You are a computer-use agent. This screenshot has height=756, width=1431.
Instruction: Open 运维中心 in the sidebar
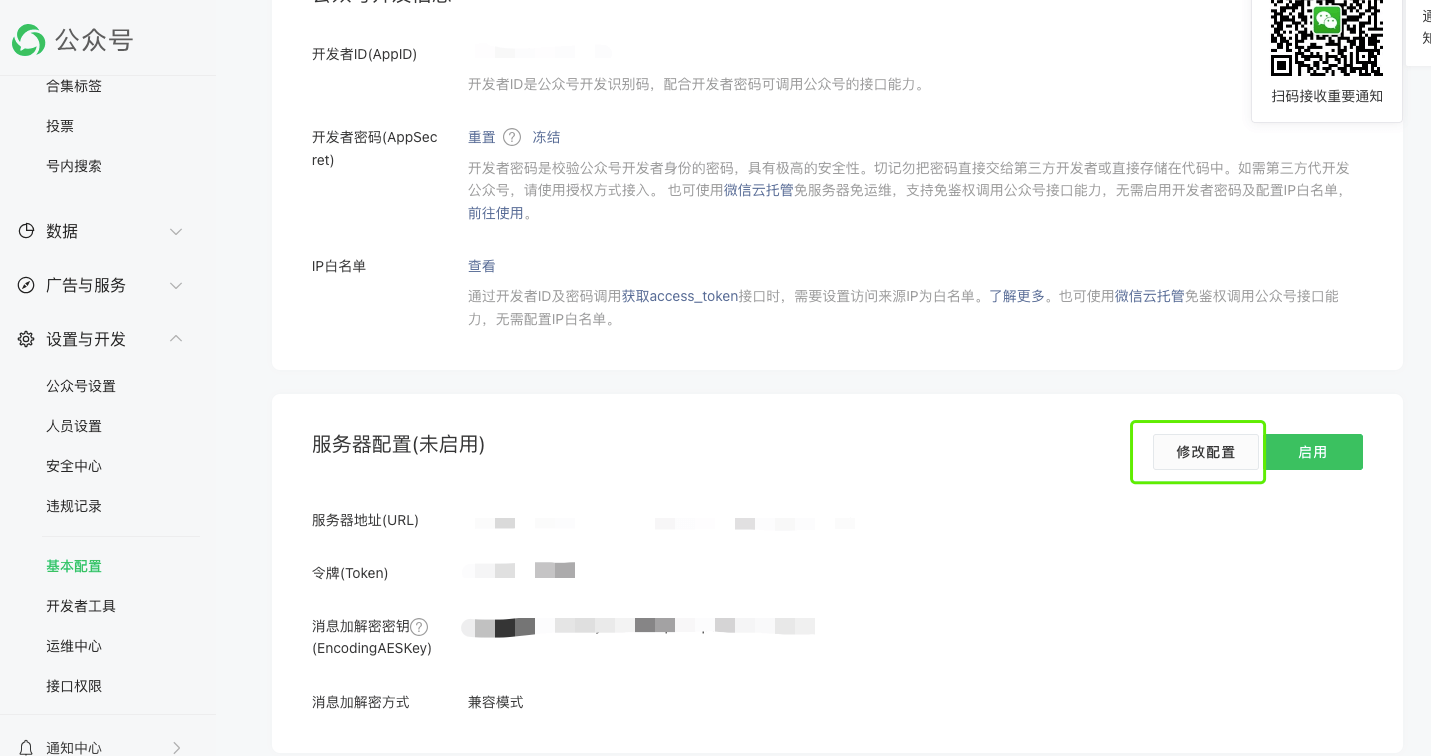pos(74,646)
